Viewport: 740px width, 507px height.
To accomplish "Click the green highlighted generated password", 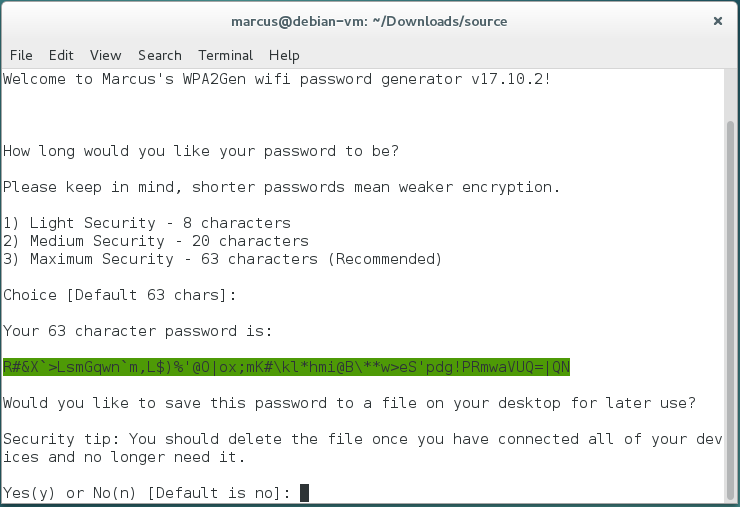I will (x=287, y=367).
